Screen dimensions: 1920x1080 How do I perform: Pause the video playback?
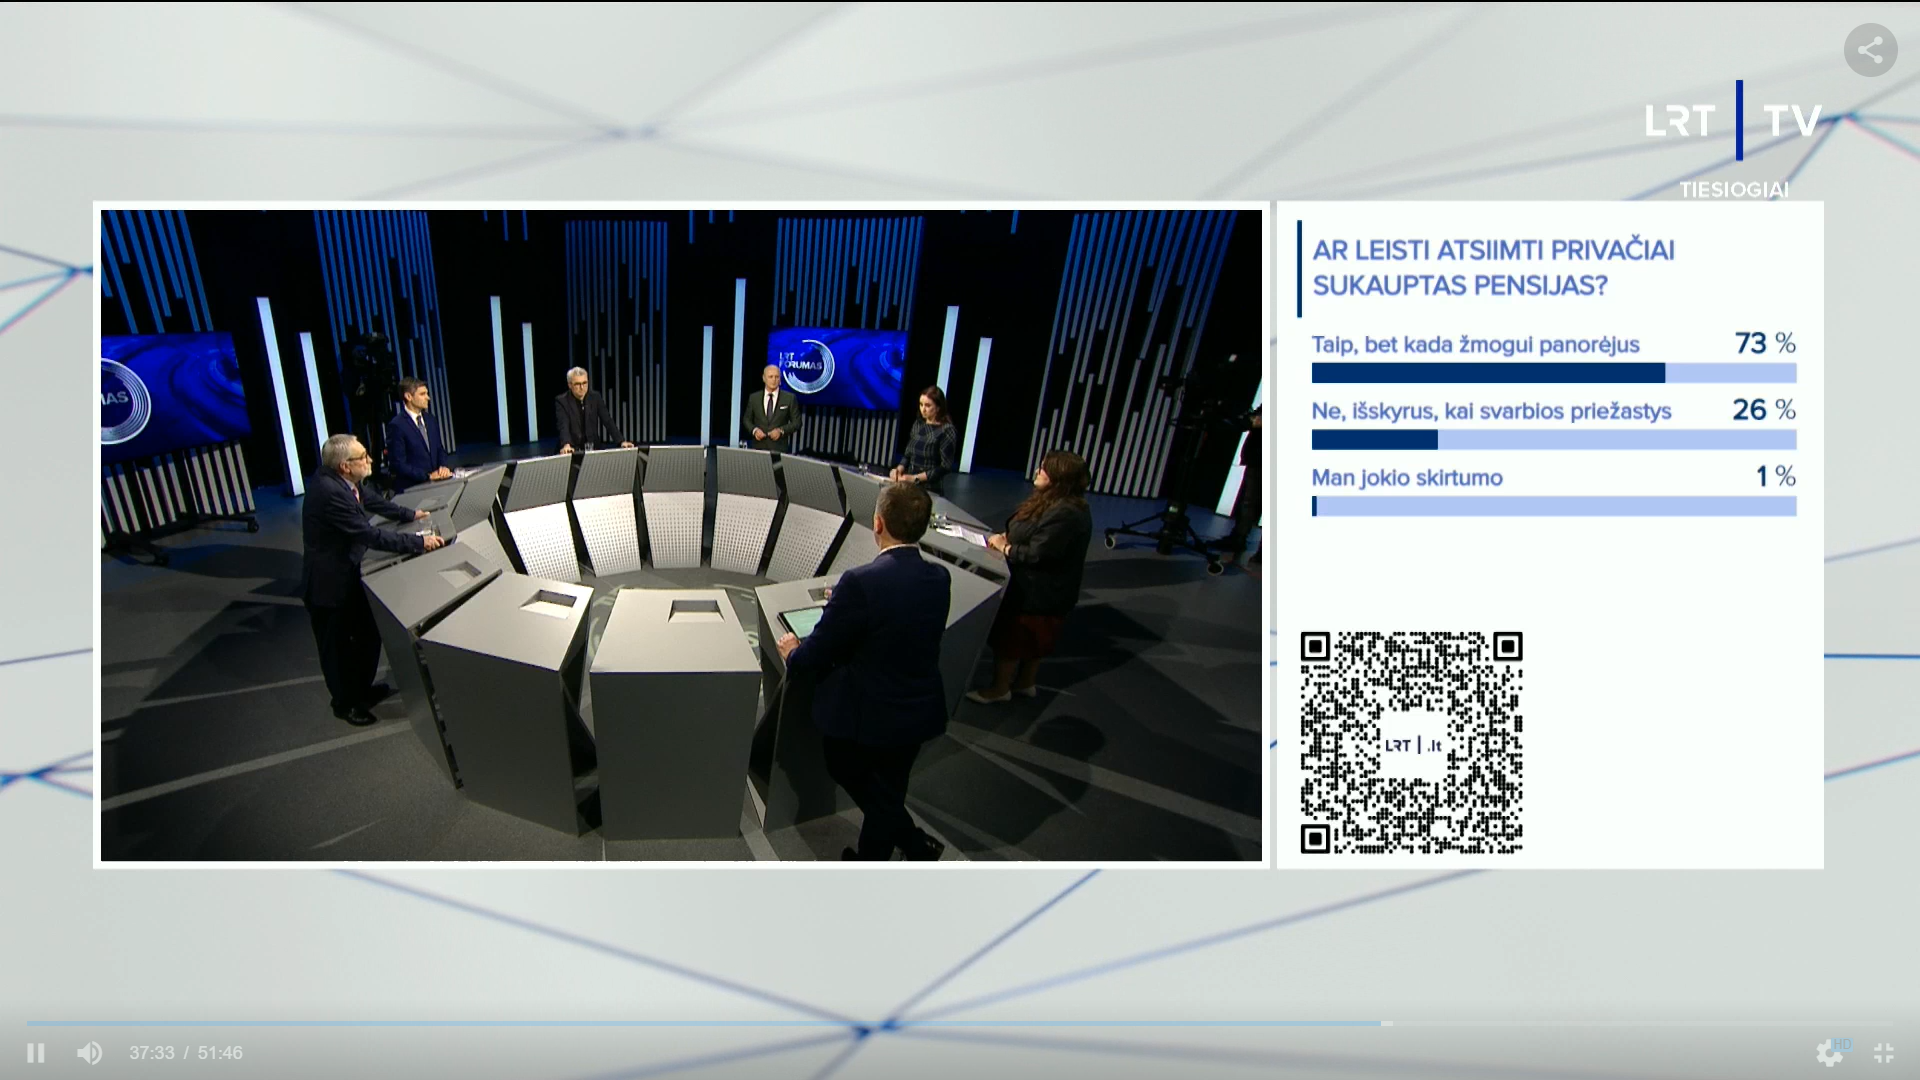(x=35, y=1053)
